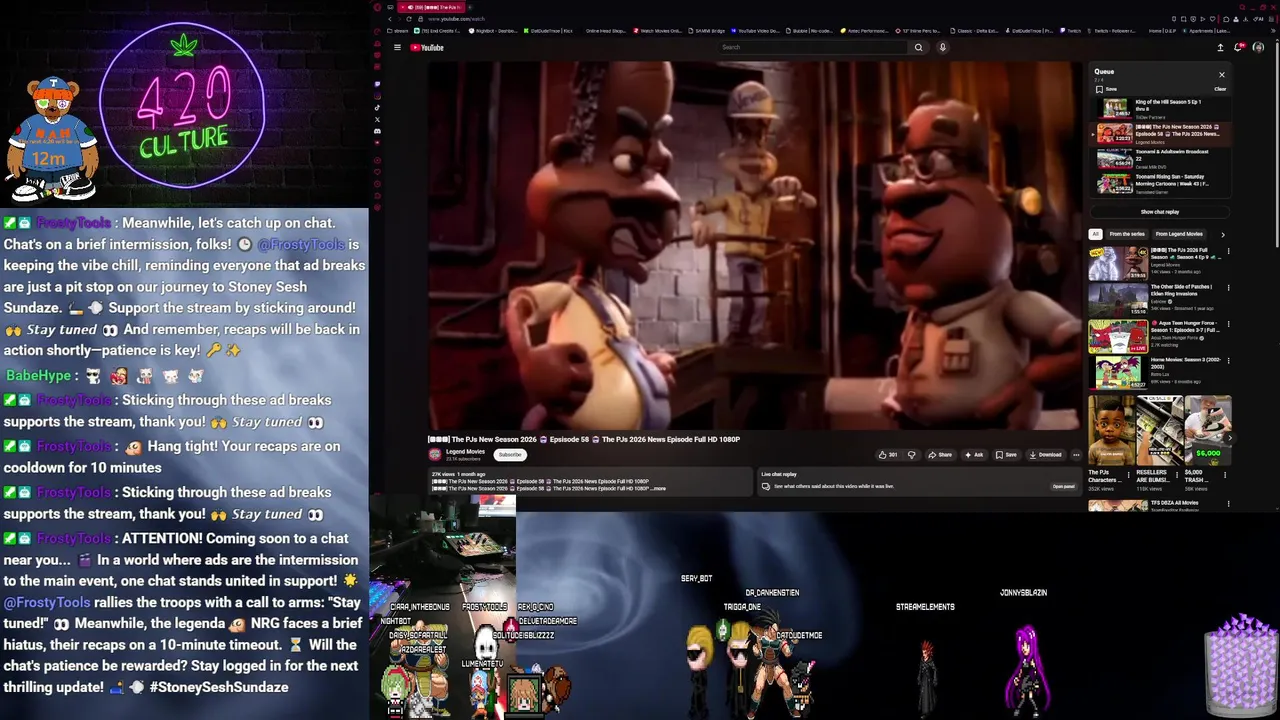Download the PJs video

pyautogui.click(x=1045, y=455)
